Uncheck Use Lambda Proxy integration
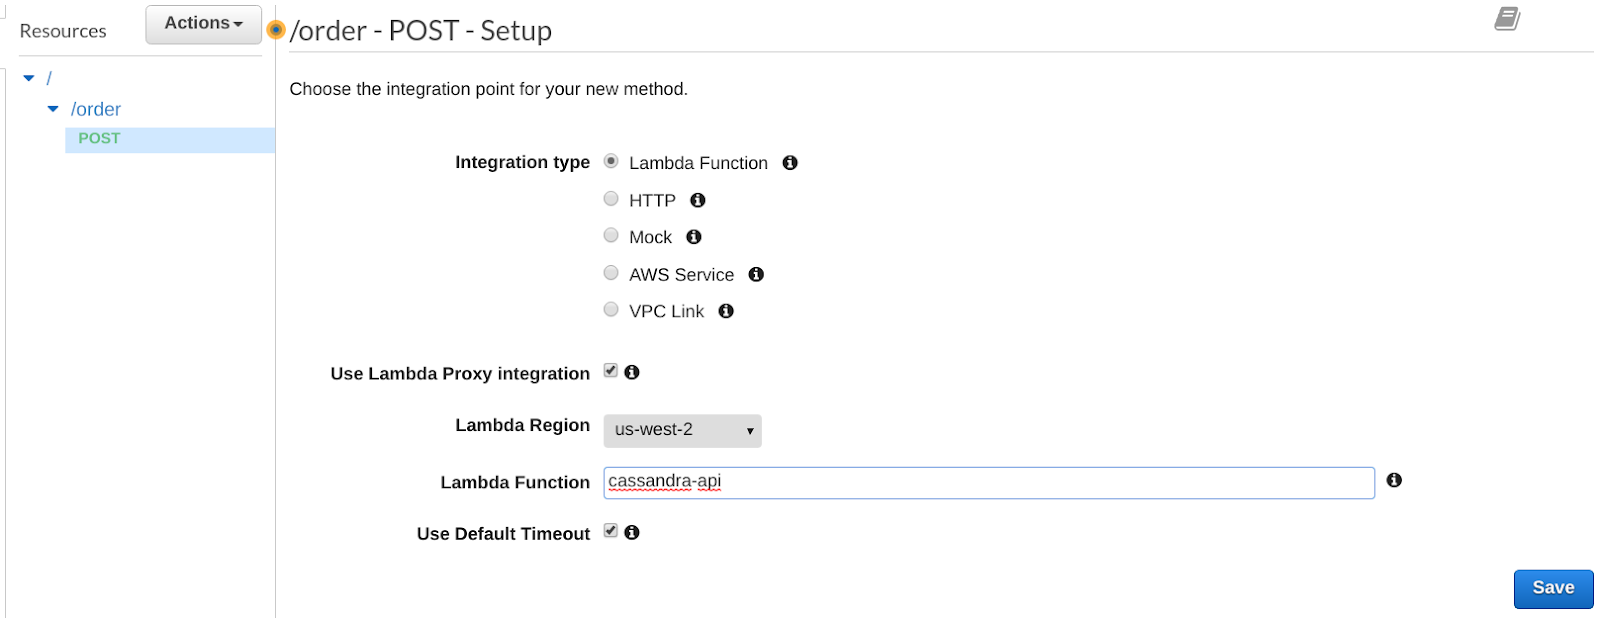This screenshot has height=618, width=1600. pos(611,371)
